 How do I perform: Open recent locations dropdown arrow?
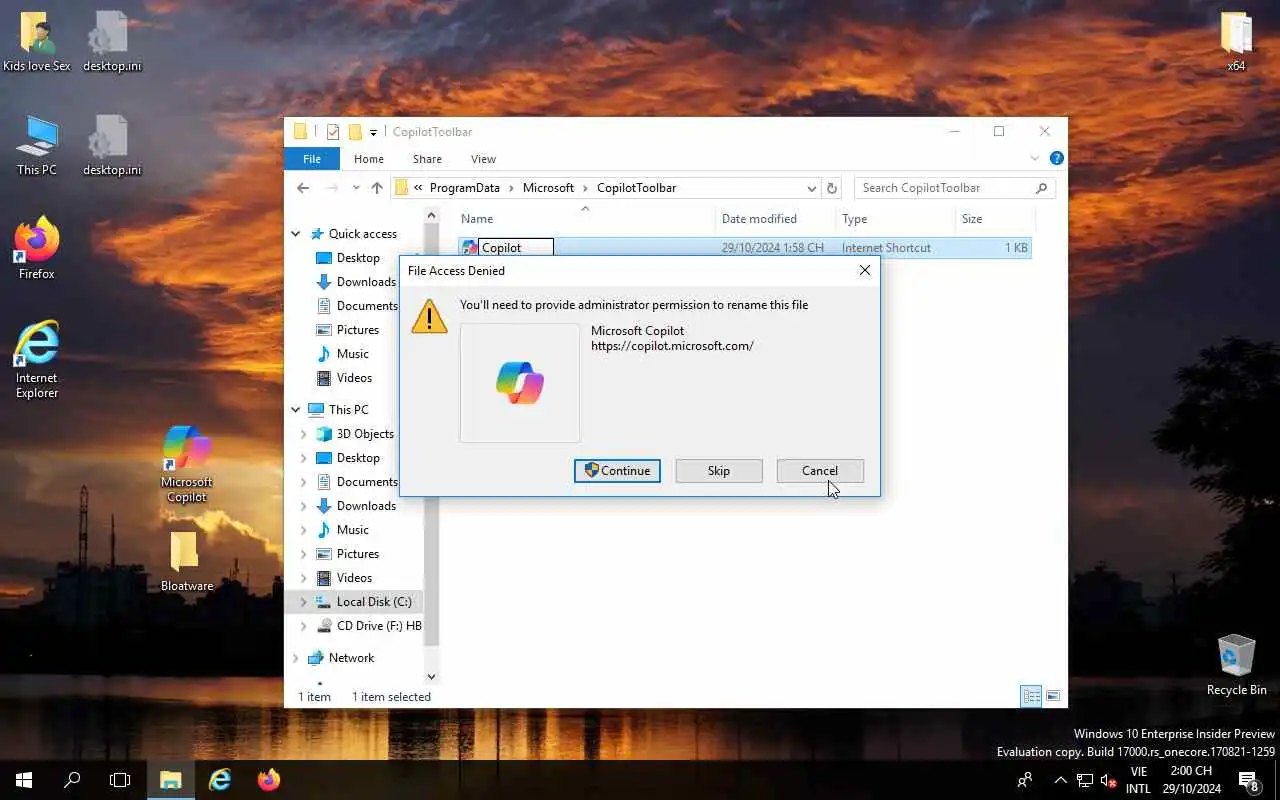click(x=356, y=188)
